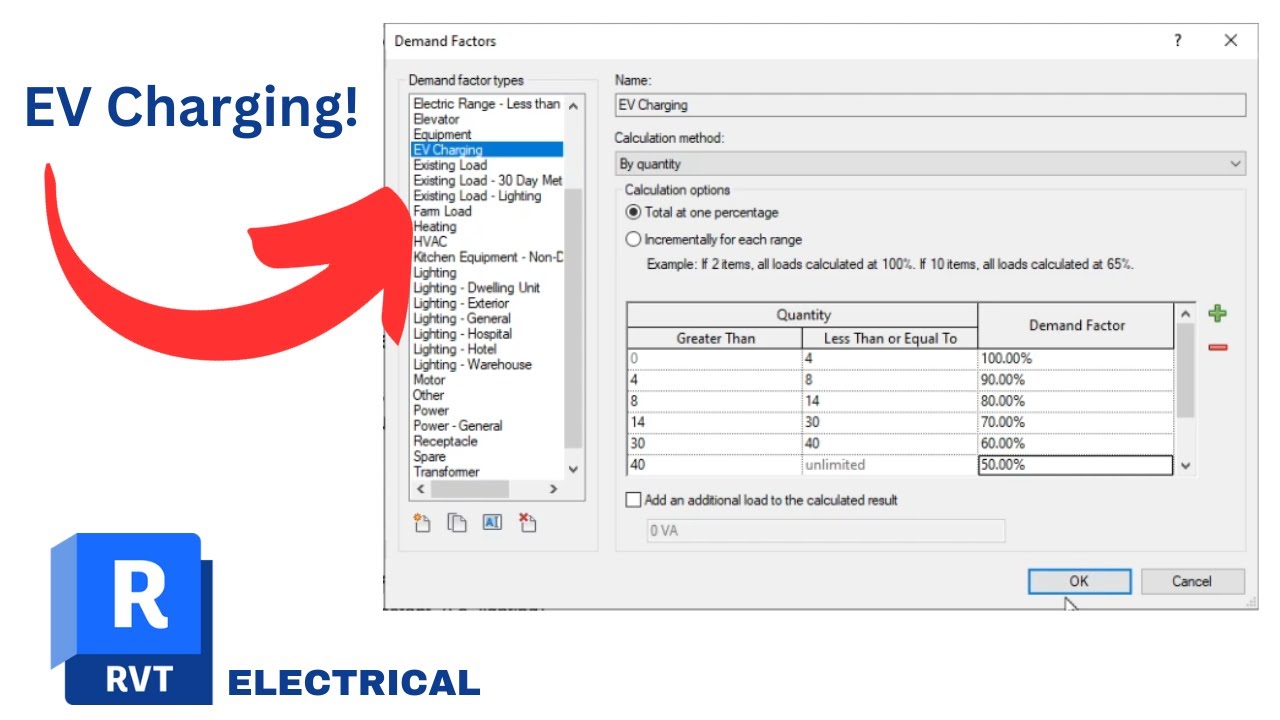Select Power - General list item
Viewport: 1280px width, 720px height.
[457, 426]
